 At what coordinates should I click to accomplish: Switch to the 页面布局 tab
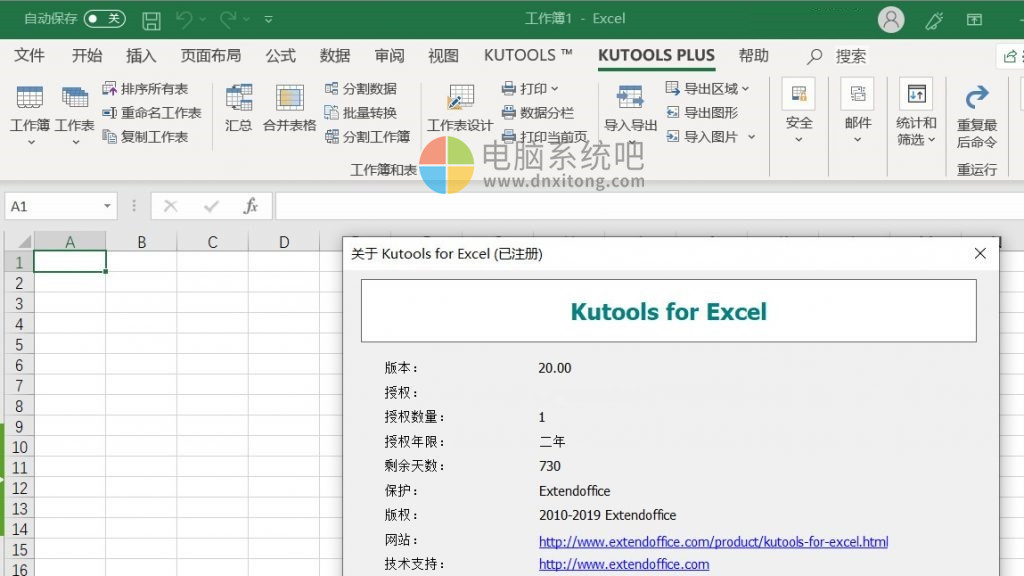(x=211, y=56)
